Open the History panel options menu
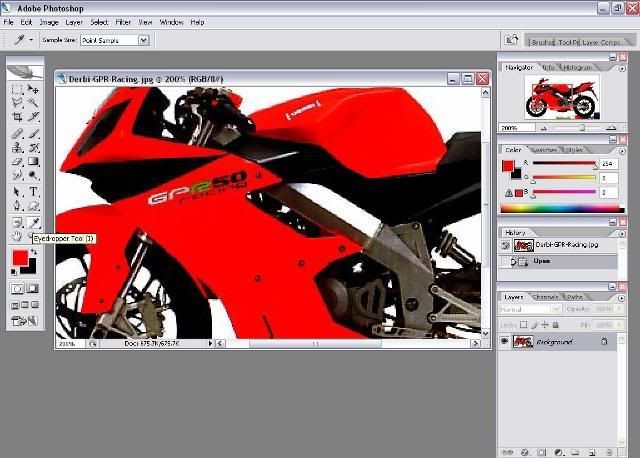This screenshot has height=458, width=640. pos(622,233)
